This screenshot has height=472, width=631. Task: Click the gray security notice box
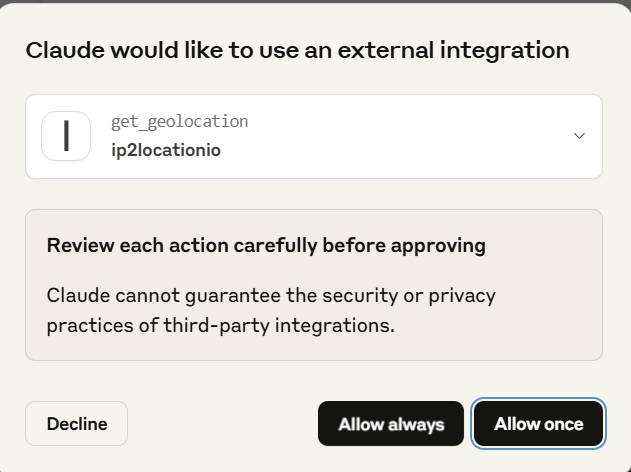(x=314, y=285)
